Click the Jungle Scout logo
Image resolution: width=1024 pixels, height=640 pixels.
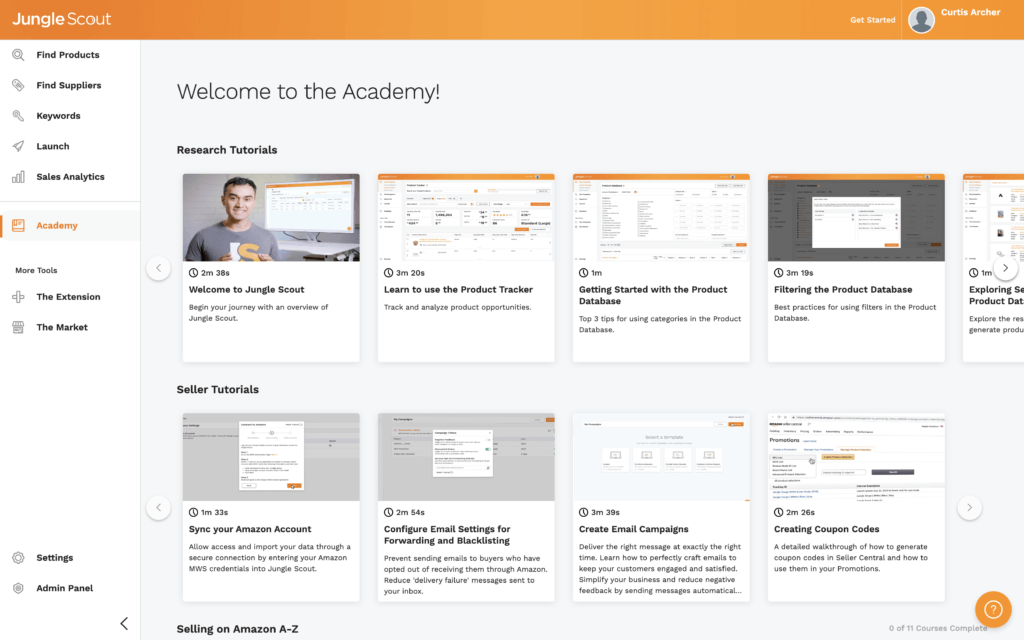click(x=61, y=19)
